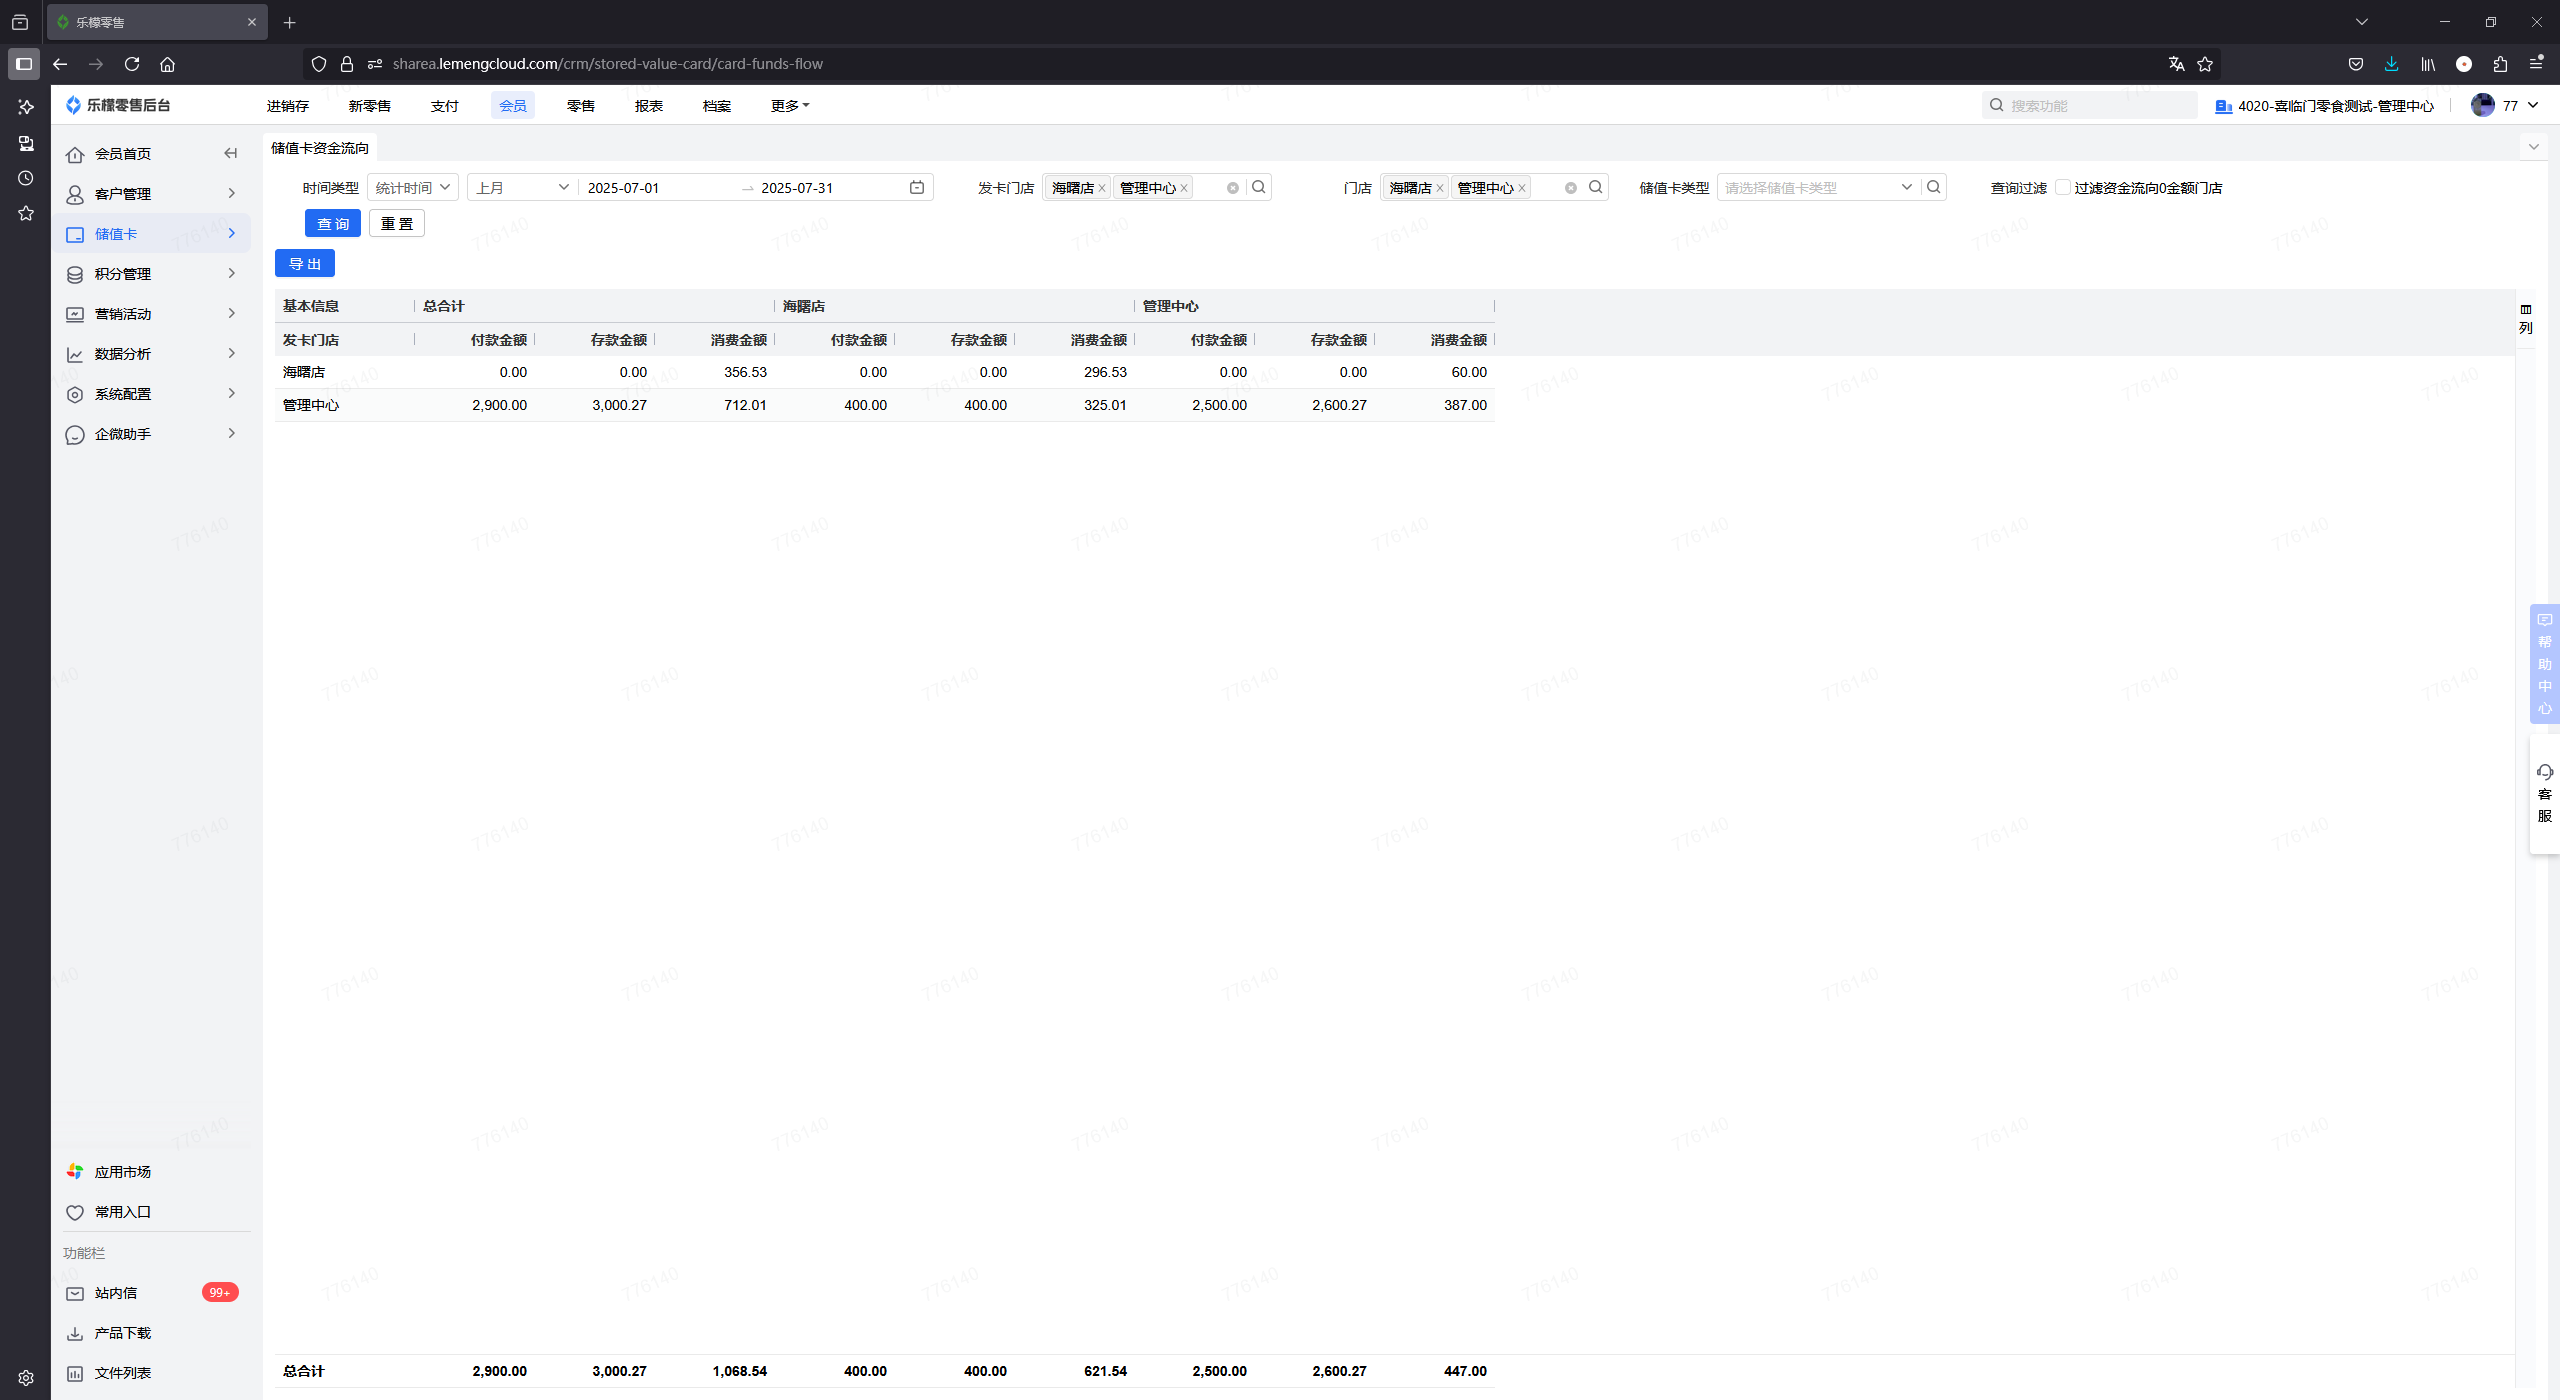Remove 管理中心 tag from 门店 filter
This screenshot has width=2560, height=1400.
pos(1522,188)
